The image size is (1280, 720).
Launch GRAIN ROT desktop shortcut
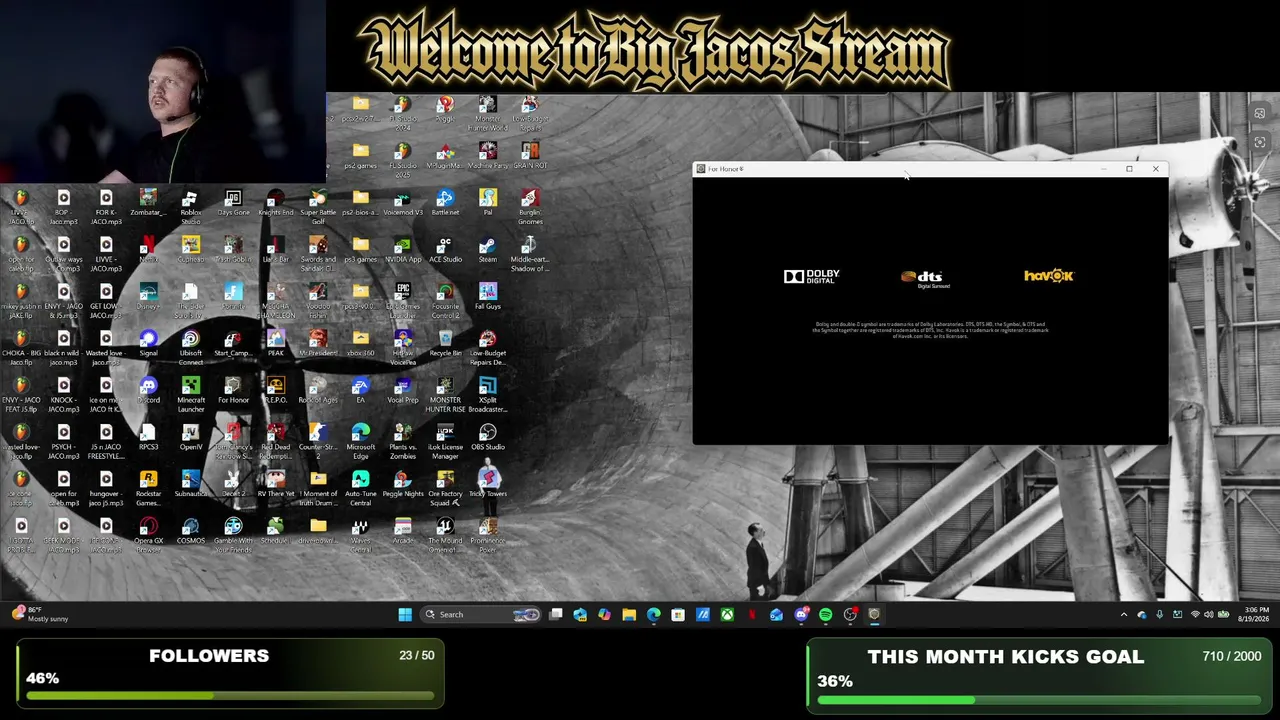(530, 155)
